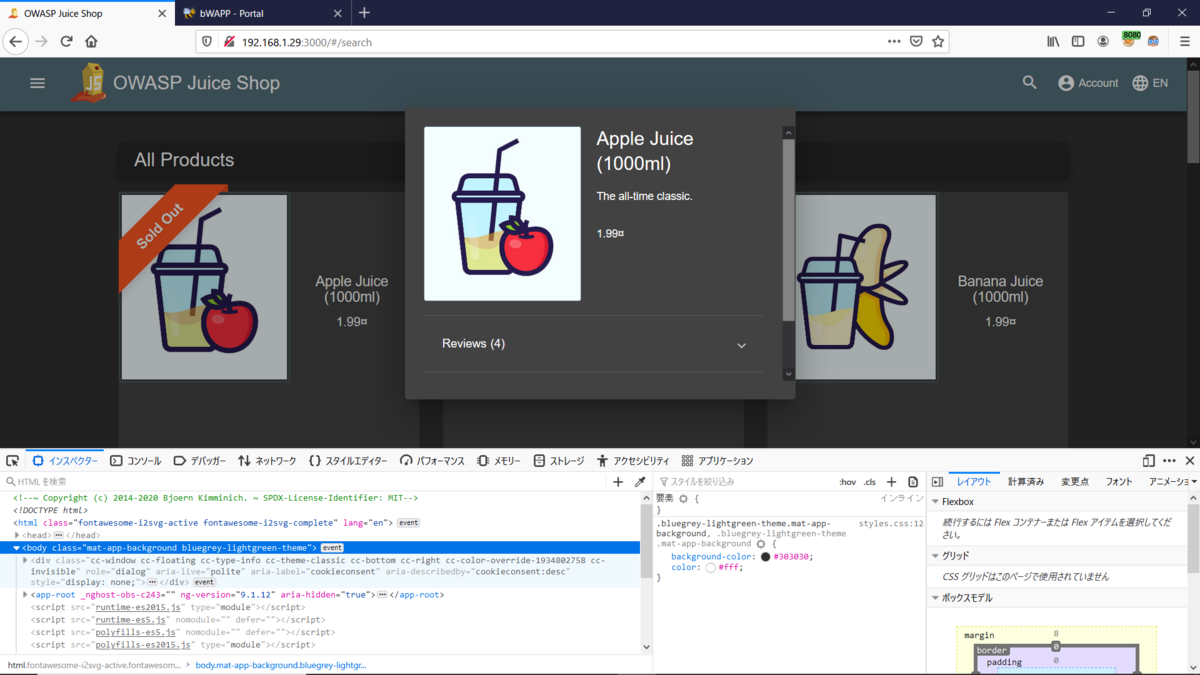Expand the head element node

[17, 535]
